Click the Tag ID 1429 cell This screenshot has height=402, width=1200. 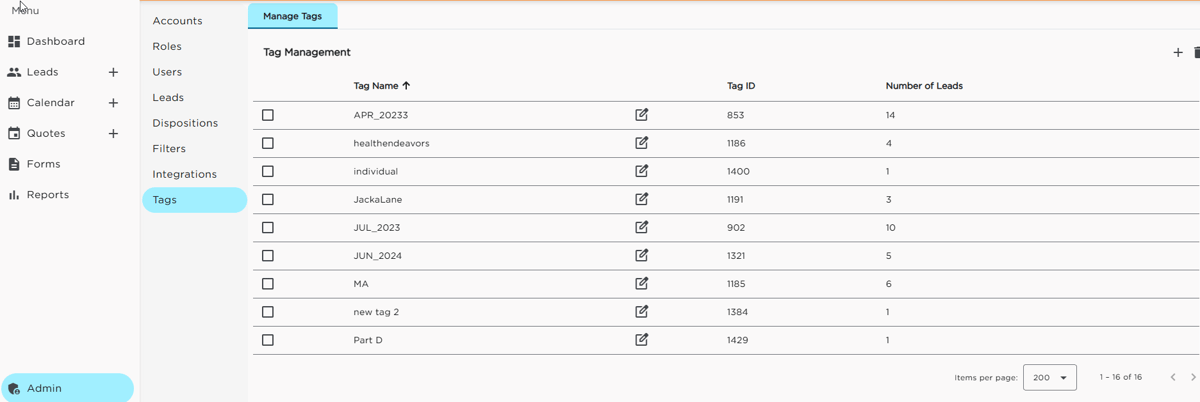(738, 340)
